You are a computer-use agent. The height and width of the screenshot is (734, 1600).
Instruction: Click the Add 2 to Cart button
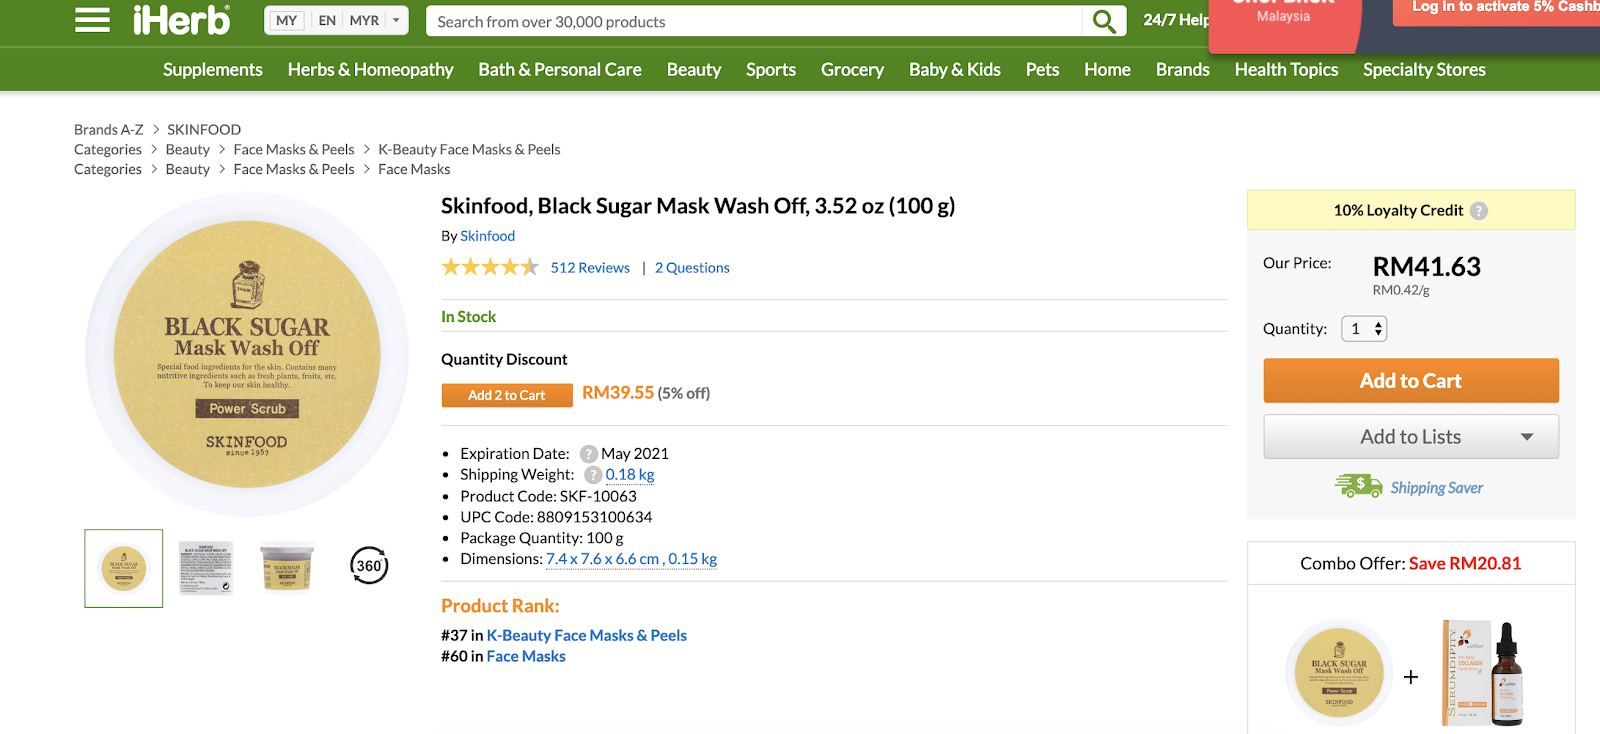click(507, 395)
